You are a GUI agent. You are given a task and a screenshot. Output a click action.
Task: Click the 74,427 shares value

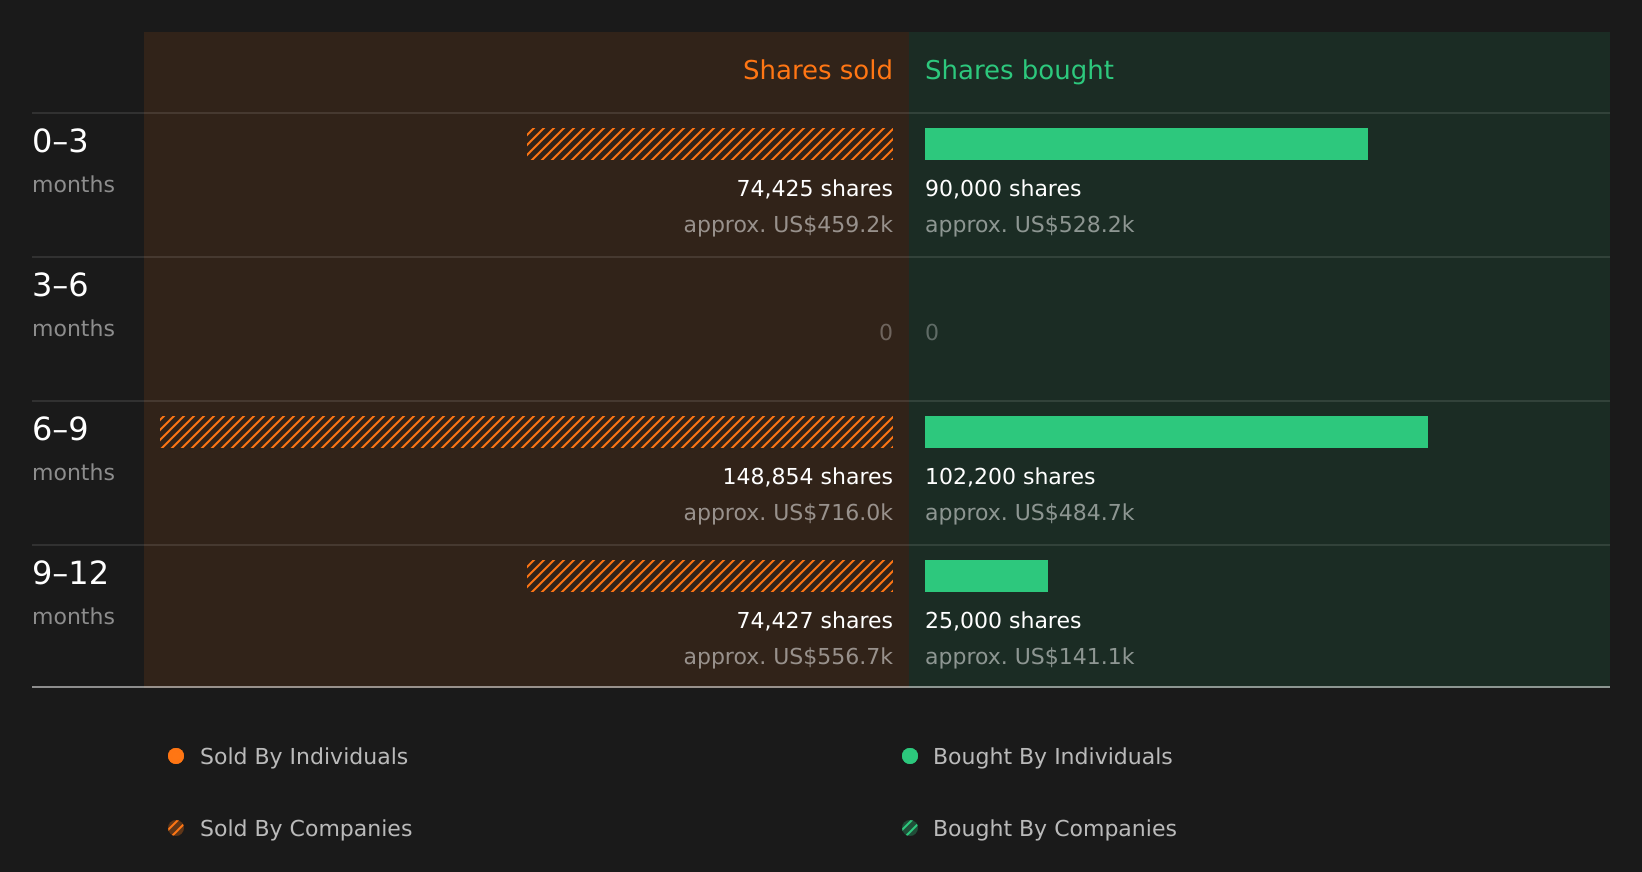[x=814, y=621]
